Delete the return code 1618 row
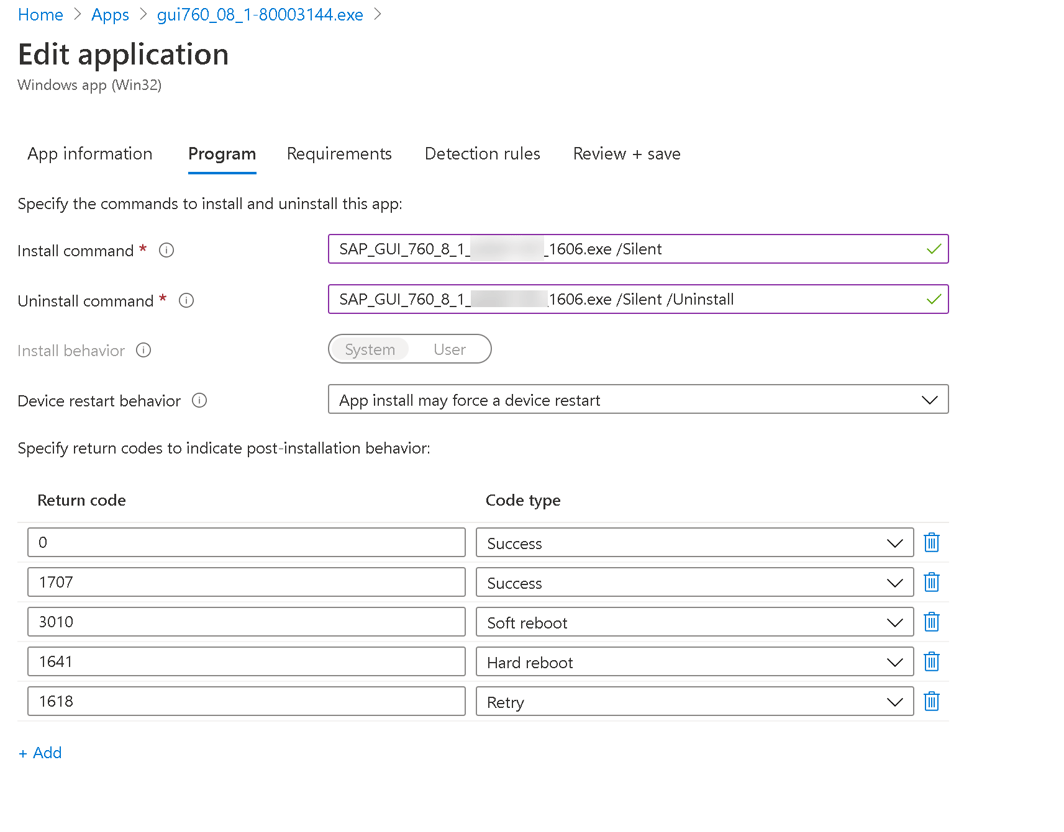The image size is (1064, 832). pyautogui.click(x=931, y=701)
